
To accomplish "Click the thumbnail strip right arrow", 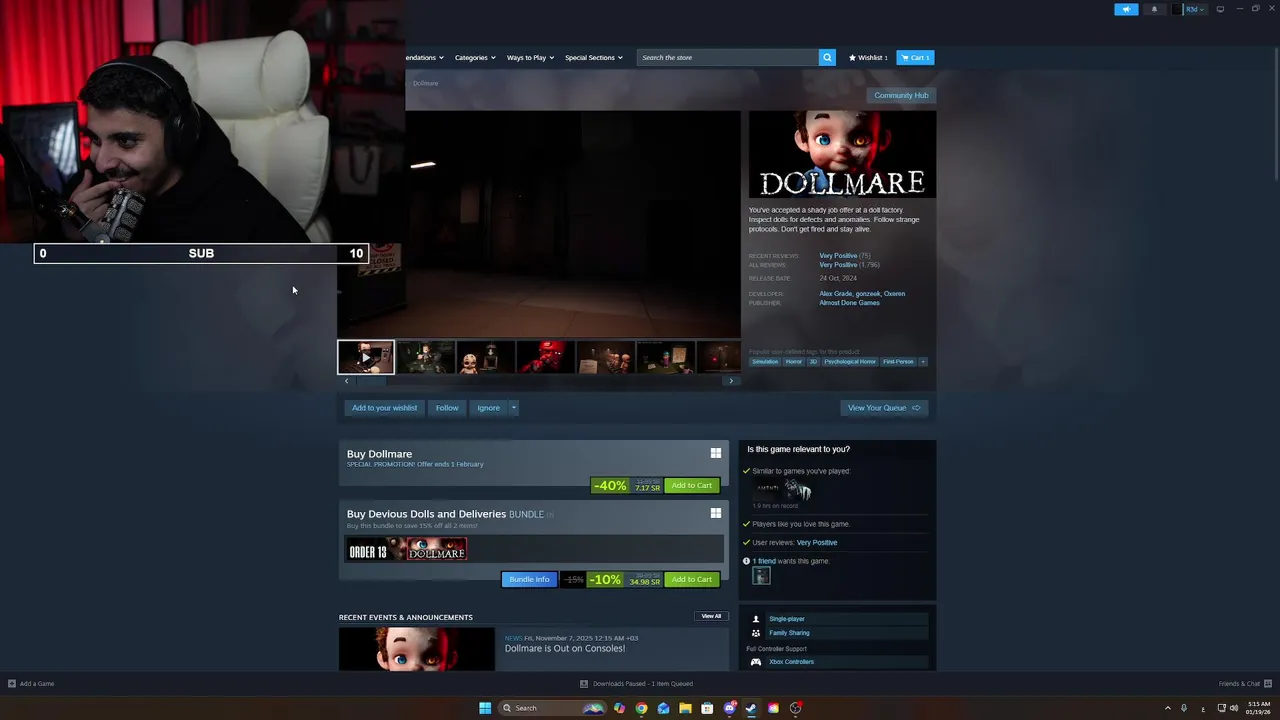I will (731, 381).
